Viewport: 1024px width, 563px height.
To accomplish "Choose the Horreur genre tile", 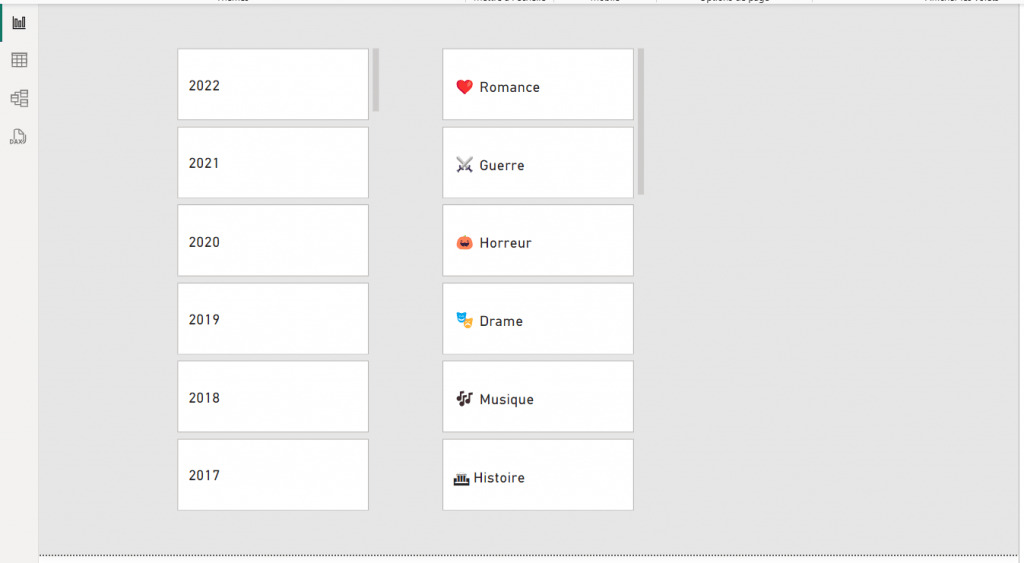I will [538, 240].
